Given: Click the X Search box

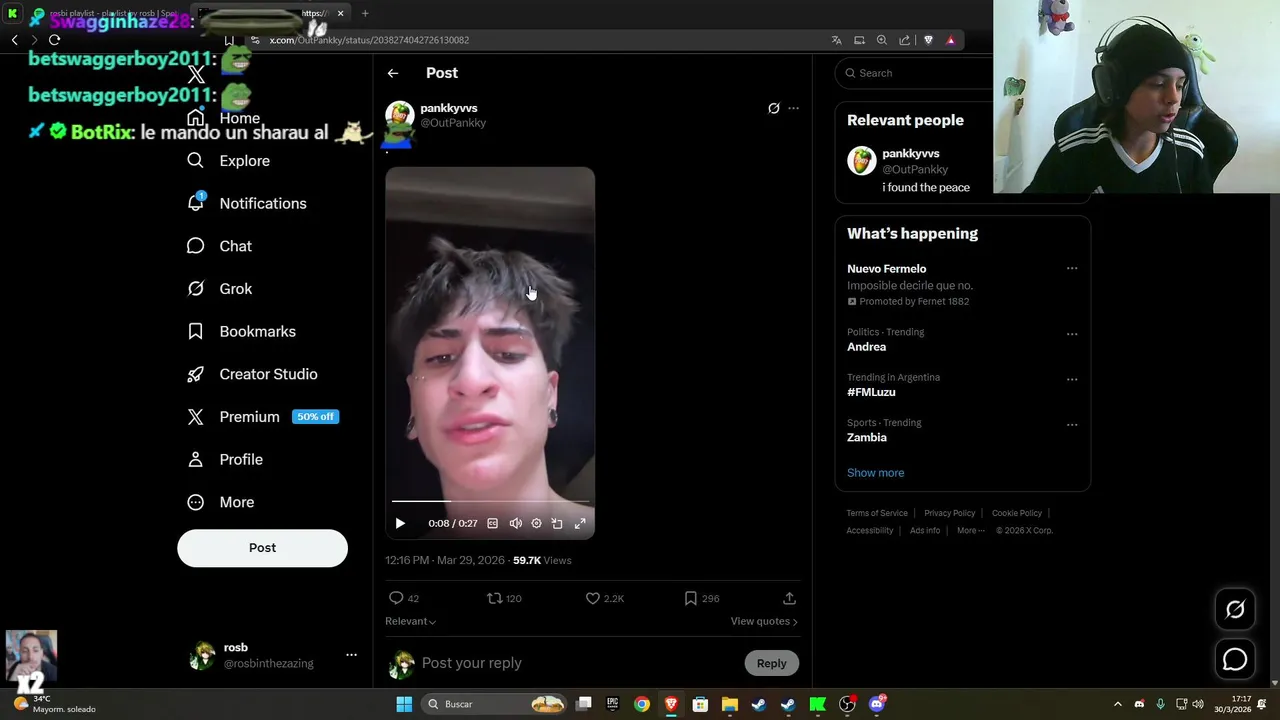Looking at the screenshot, I should 915,73.
